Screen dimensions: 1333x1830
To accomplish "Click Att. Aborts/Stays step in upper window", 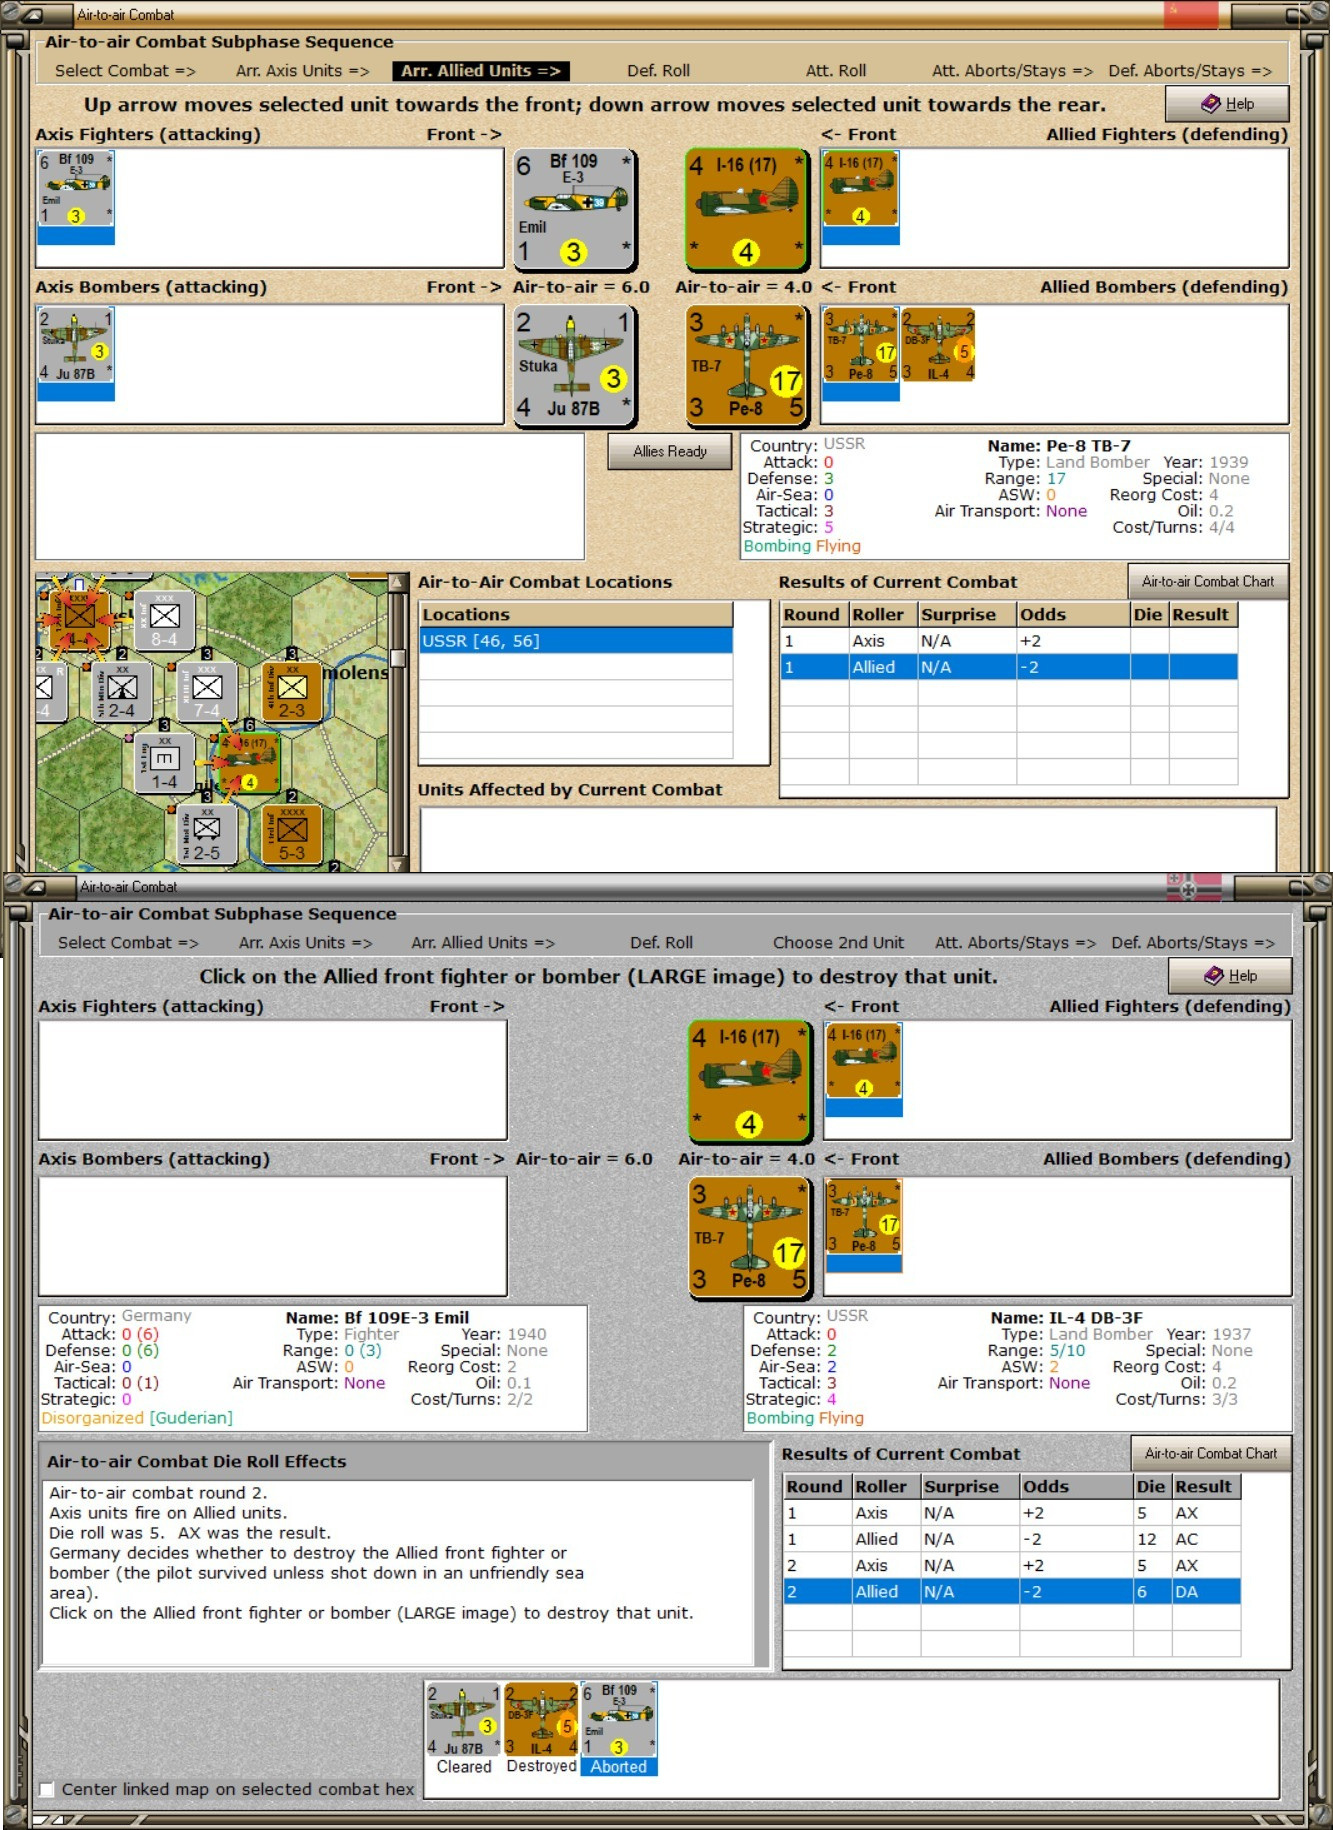I will [1012, 71].
